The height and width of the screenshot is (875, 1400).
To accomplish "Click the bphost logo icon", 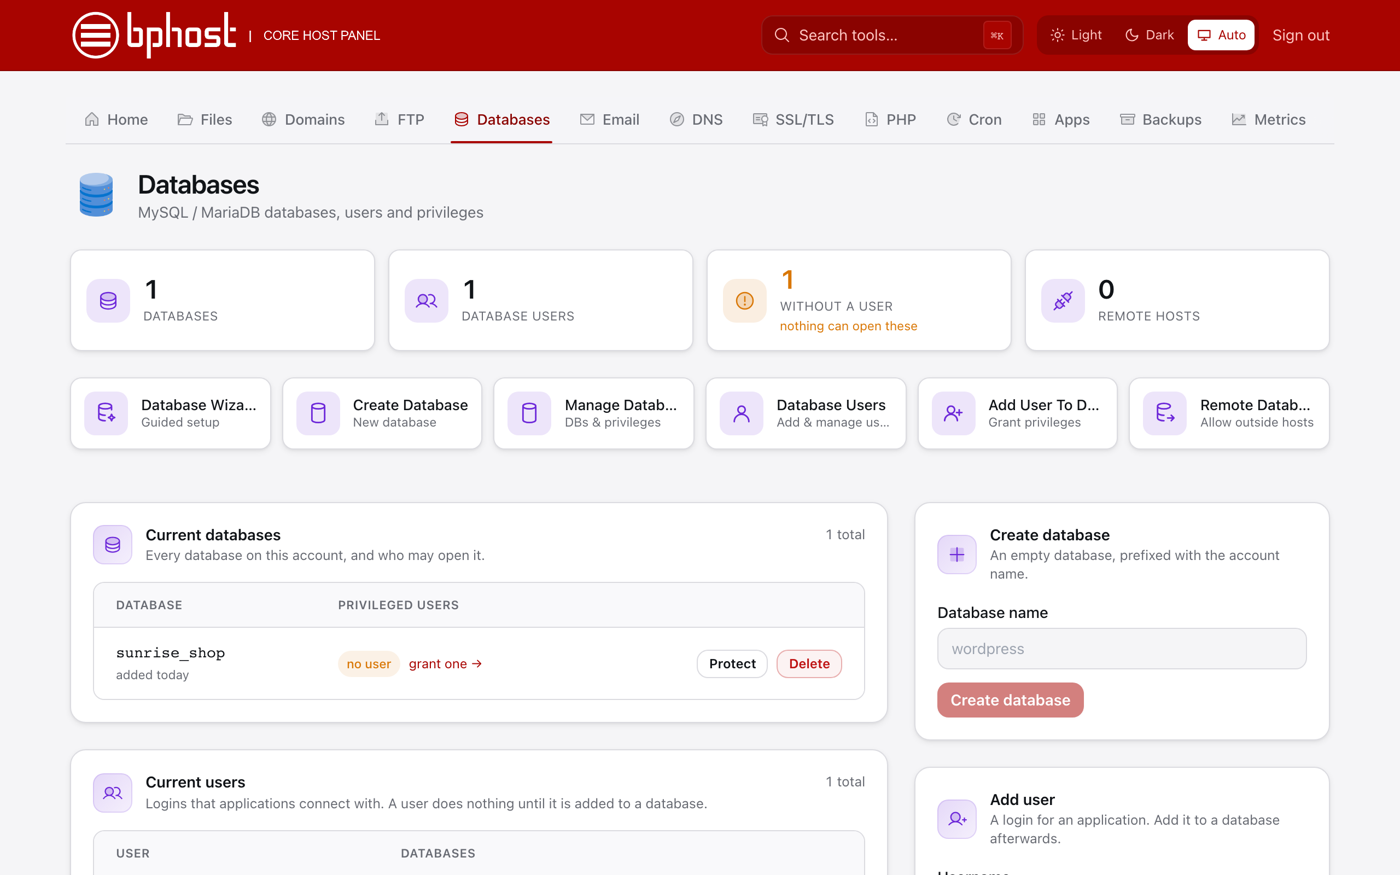I will point(96,35).
